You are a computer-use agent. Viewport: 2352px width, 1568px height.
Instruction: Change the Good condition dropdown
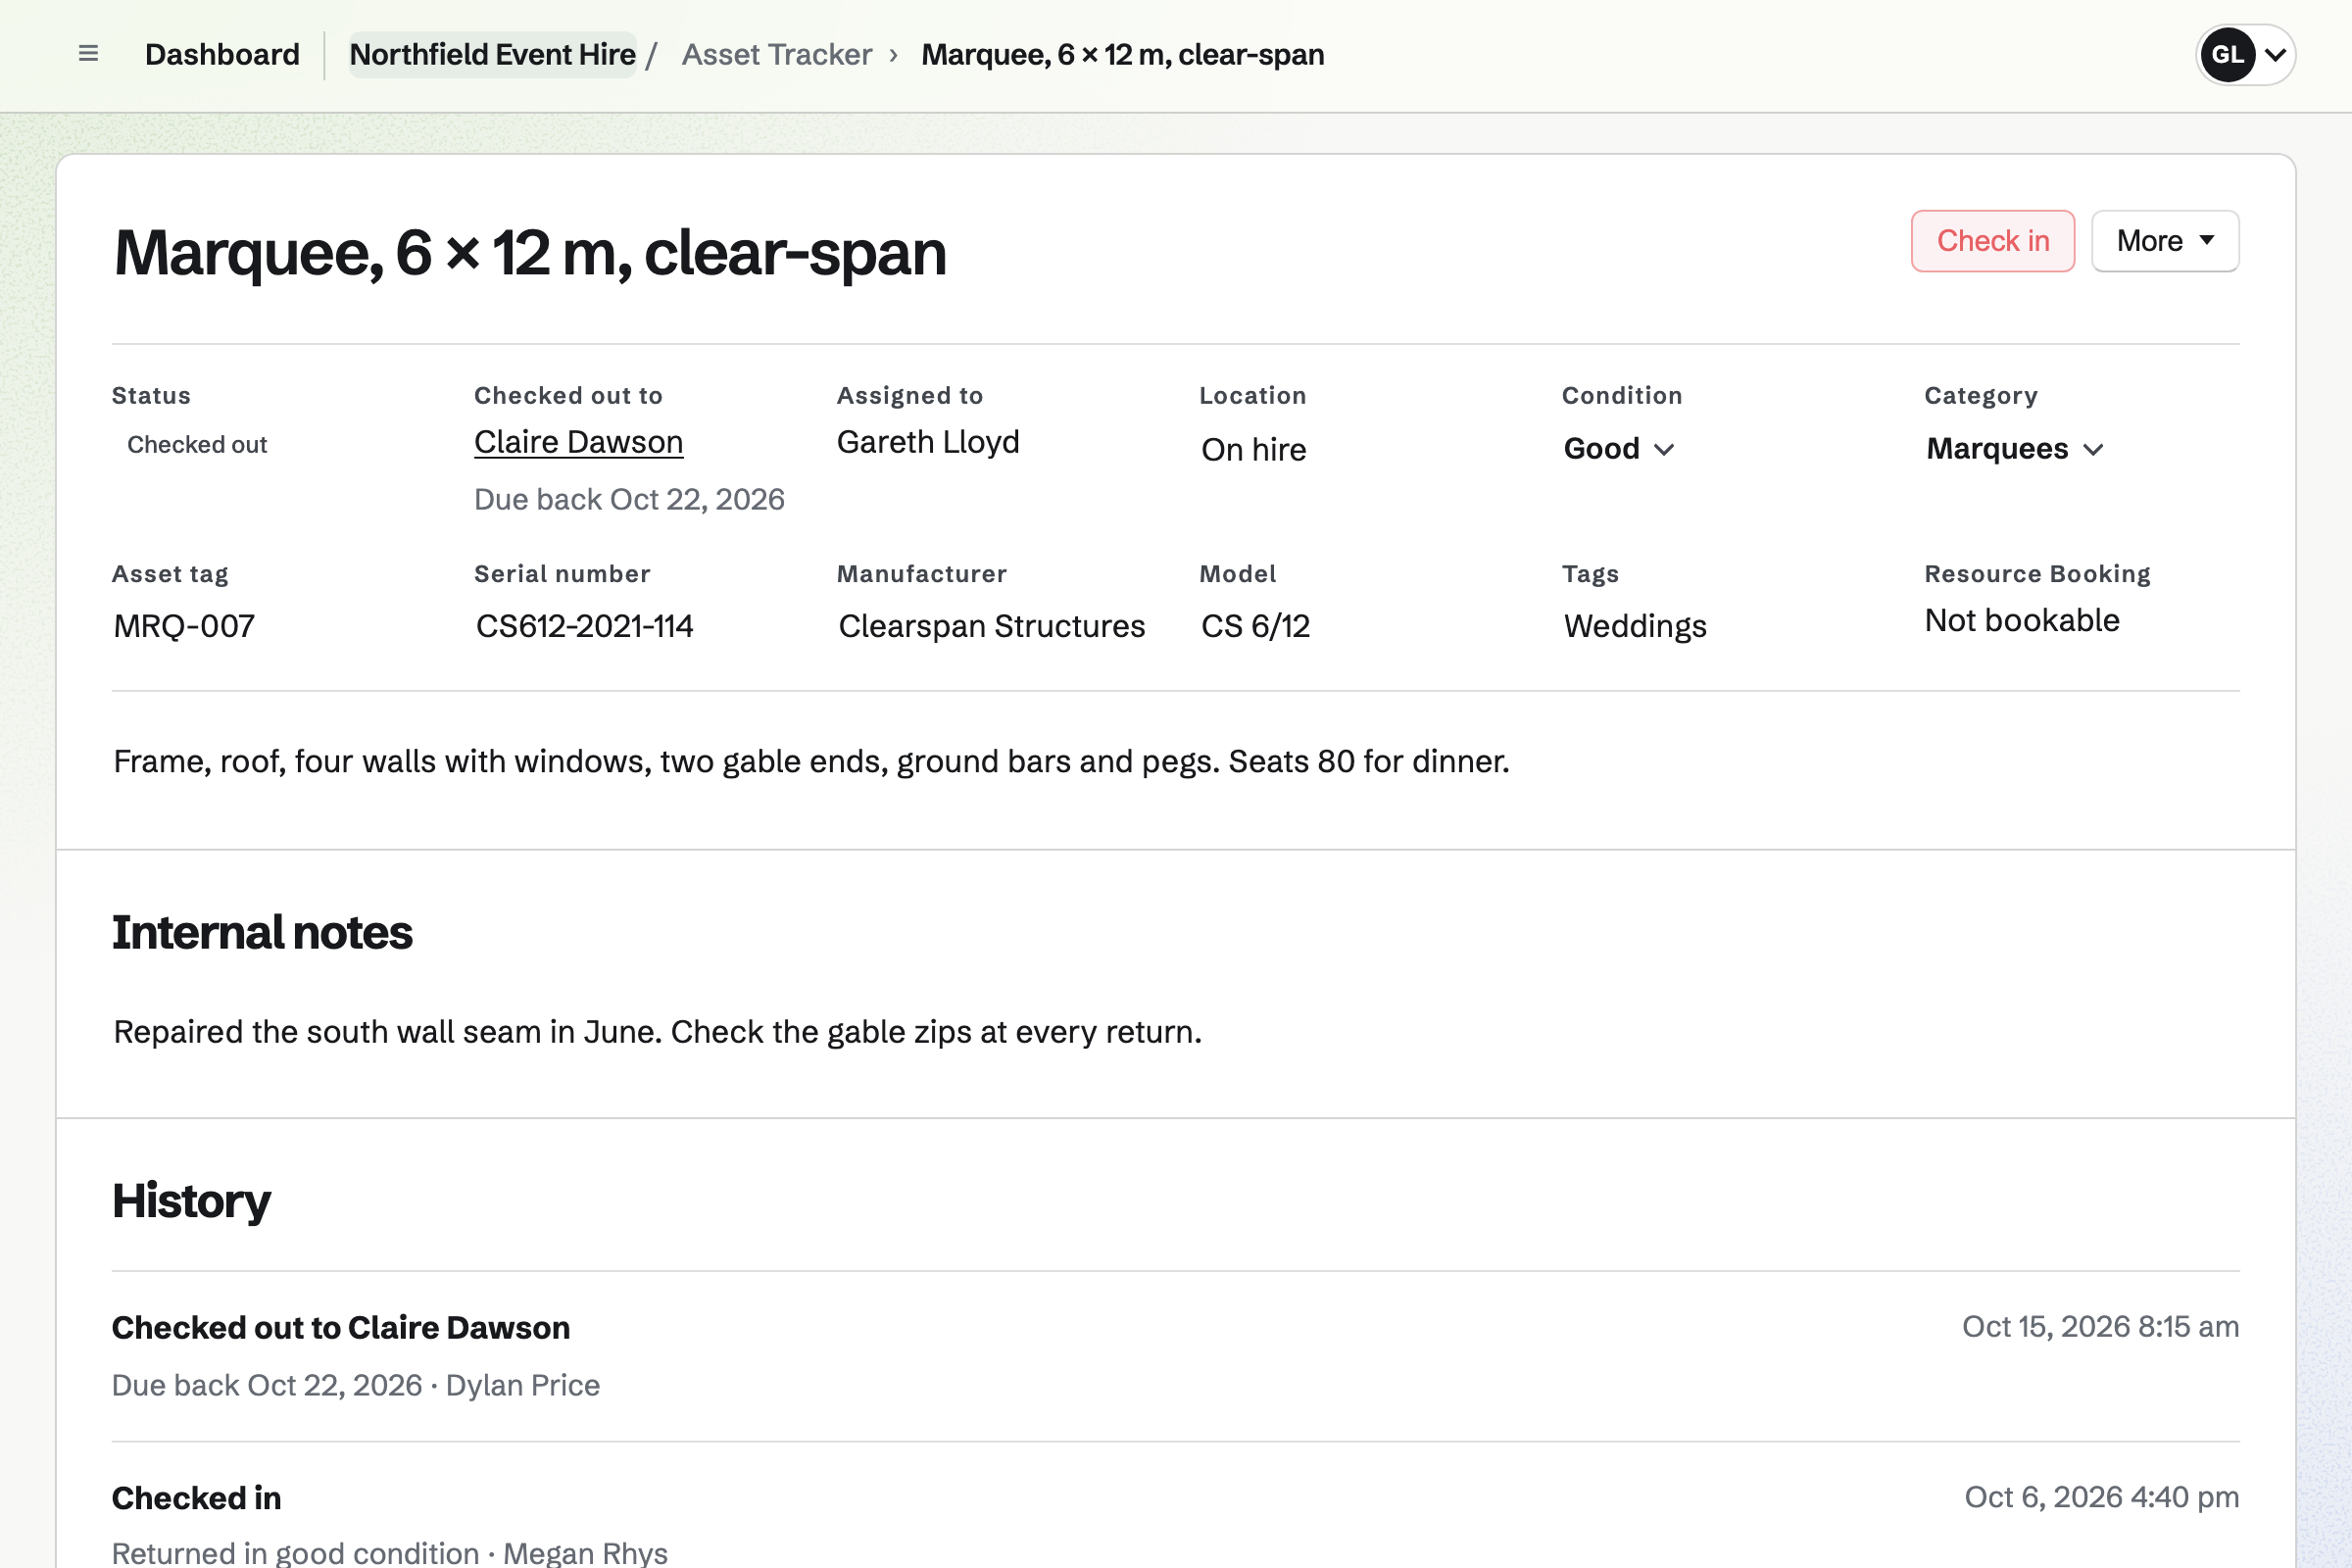coord(1618,449)
